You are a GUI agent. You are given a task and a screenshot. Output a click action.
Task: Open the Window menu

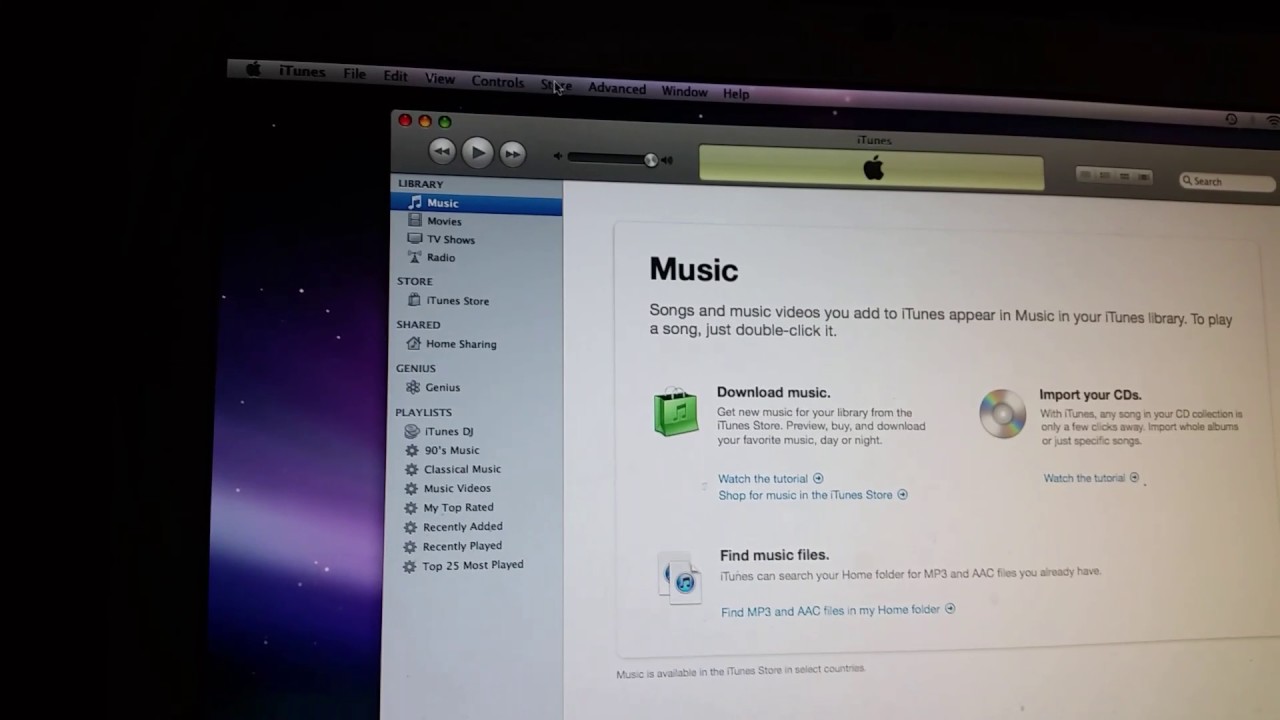coord(684,91)
